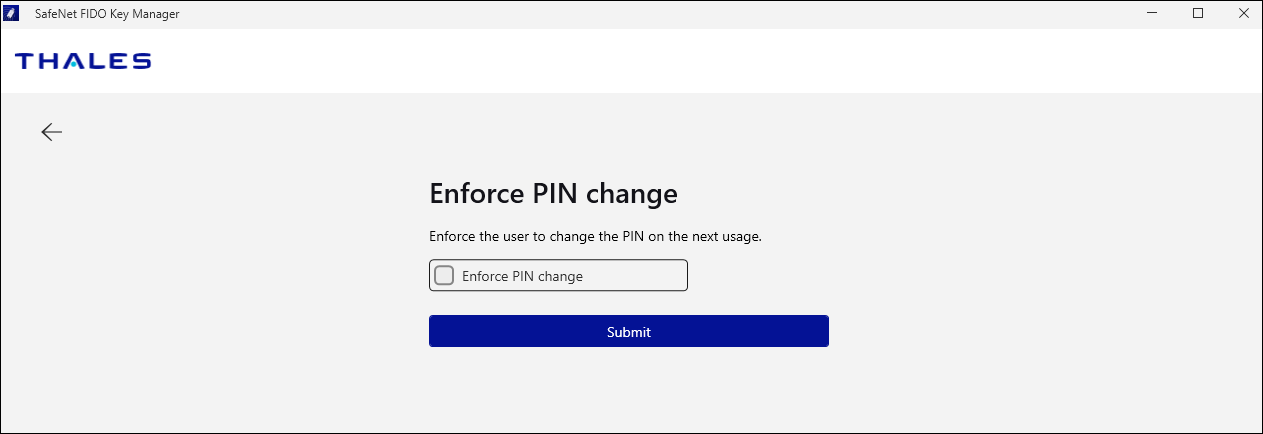Click the "Enforce PIN change" page heading

[553, 194]
